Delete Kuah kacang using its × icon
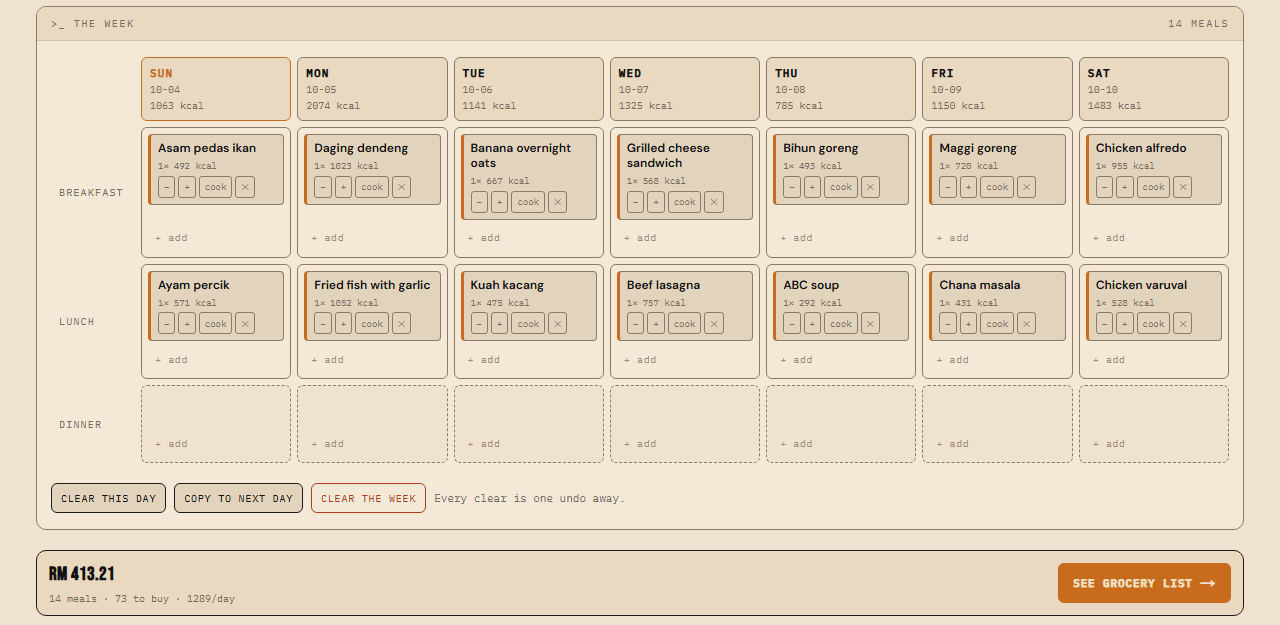Viewport: 1280px width, 625px height. (557, 323)
